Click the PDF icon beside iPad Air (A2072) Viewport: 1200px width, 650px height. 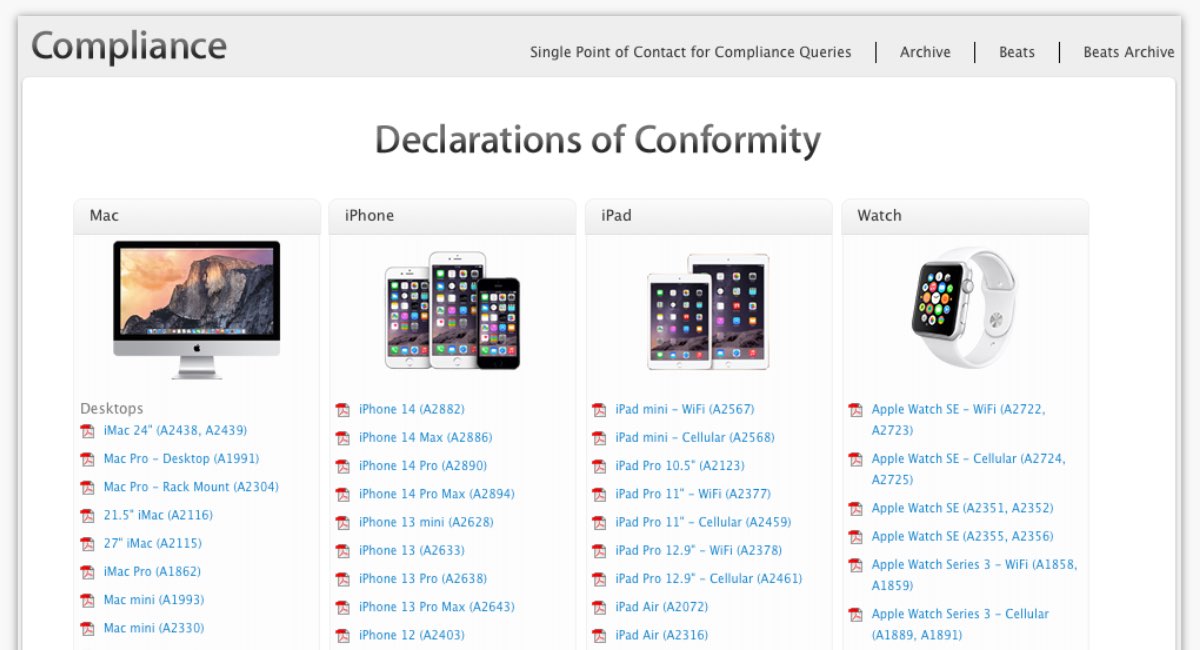click(x=599, y=607)
